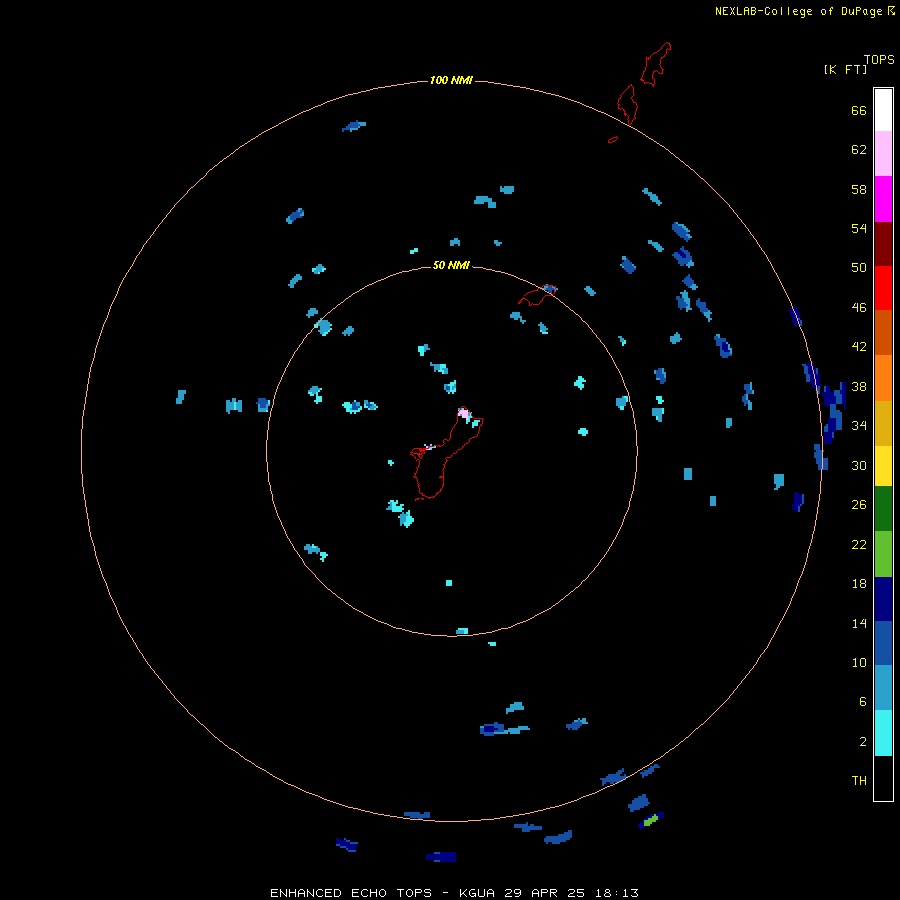The image size is (900, 900).
Task: Select the legend value 14
Action: [859, 623]
